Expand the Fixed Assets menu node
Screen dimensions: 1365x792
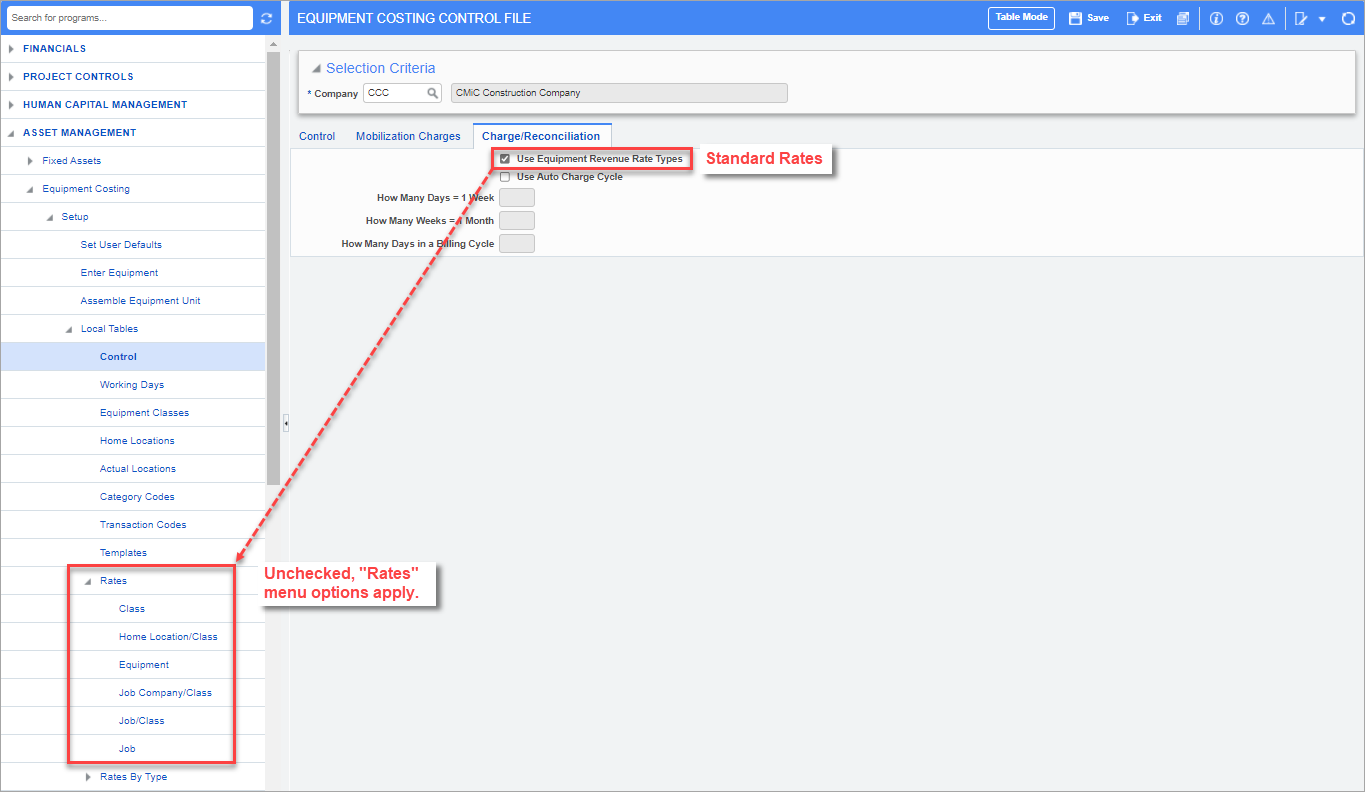[31, 161]
